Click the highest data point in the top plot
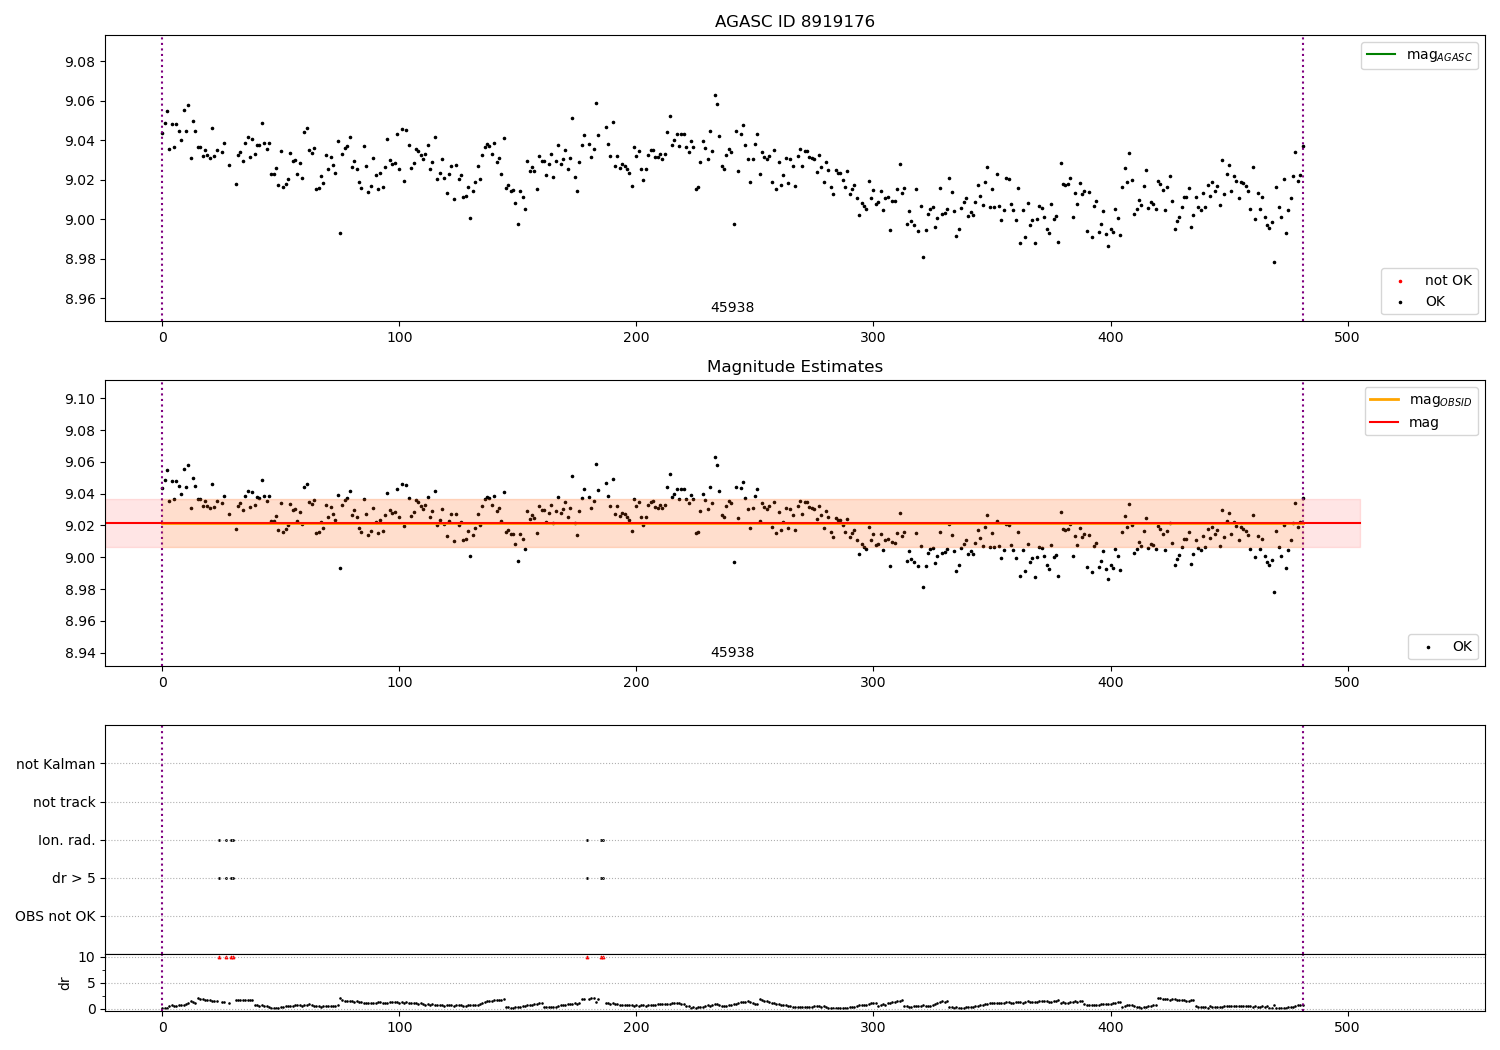The width and height of the screenshot is (1500, 1050). [715, 95]
